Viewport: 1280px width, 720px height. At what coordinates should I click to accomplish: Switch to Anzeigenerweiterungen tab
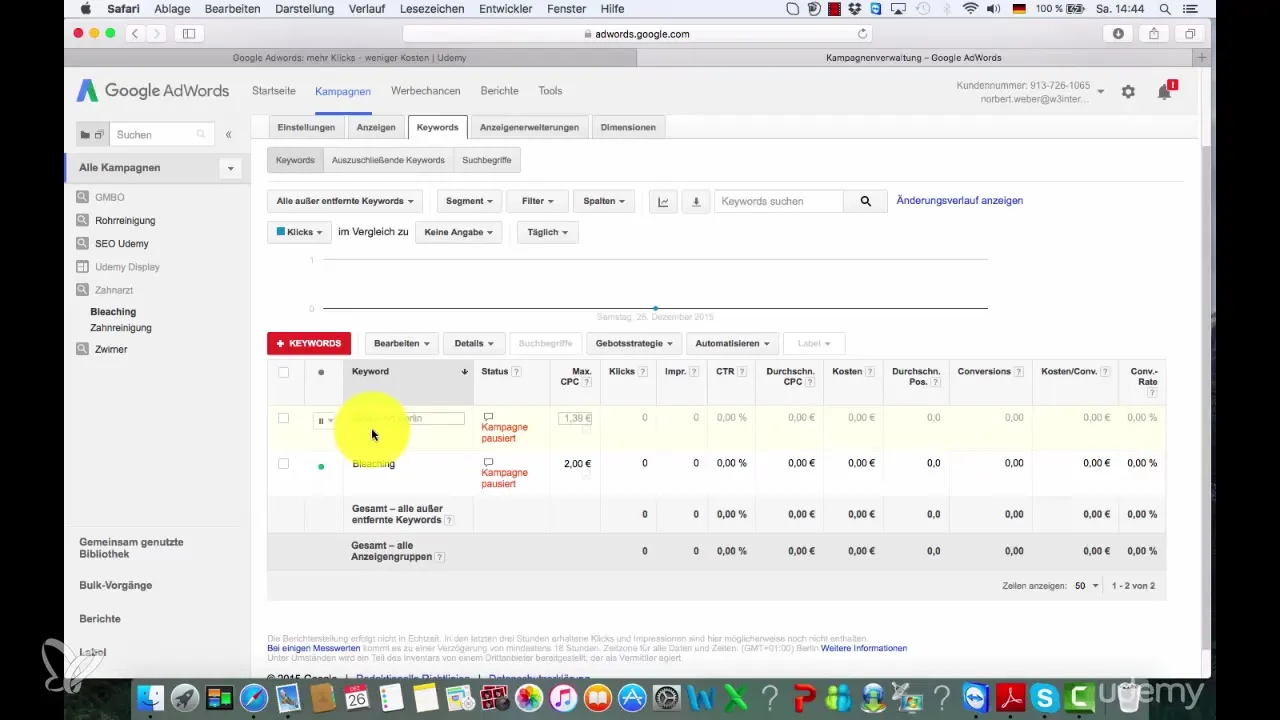click(x=529, y=127)
